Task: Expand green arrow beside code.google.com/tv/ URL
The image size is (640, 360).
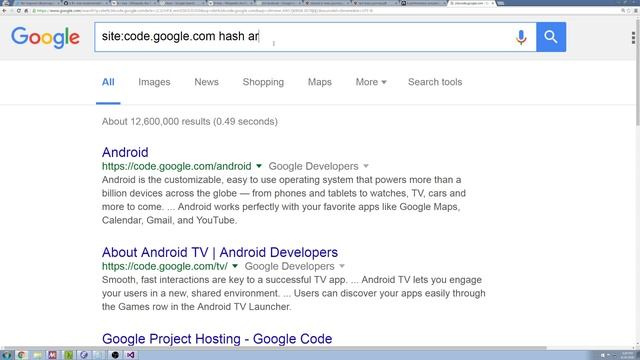Action: coord(235,266)
